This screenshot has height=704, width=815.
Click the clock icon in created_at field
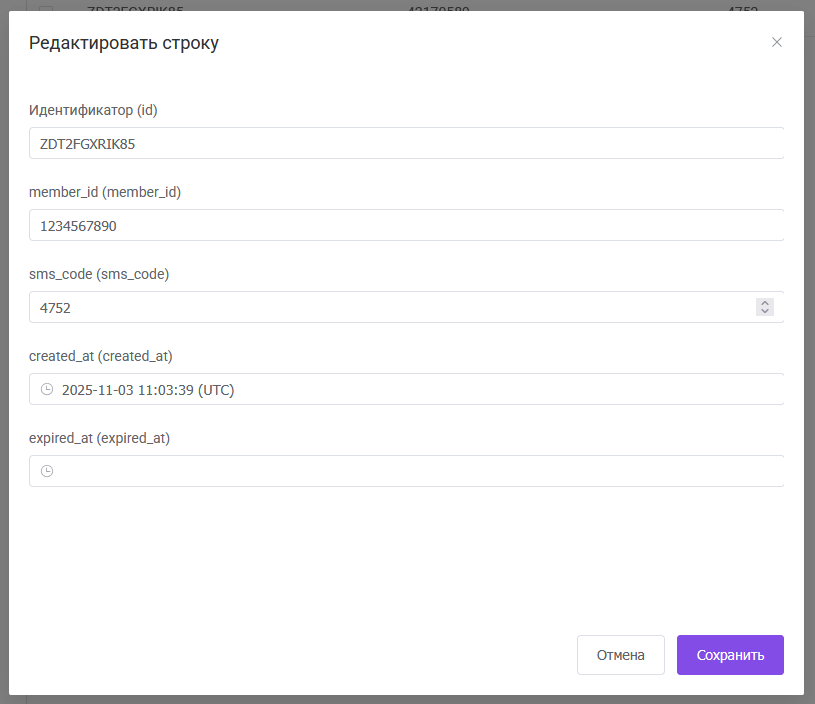click(46, 389)
